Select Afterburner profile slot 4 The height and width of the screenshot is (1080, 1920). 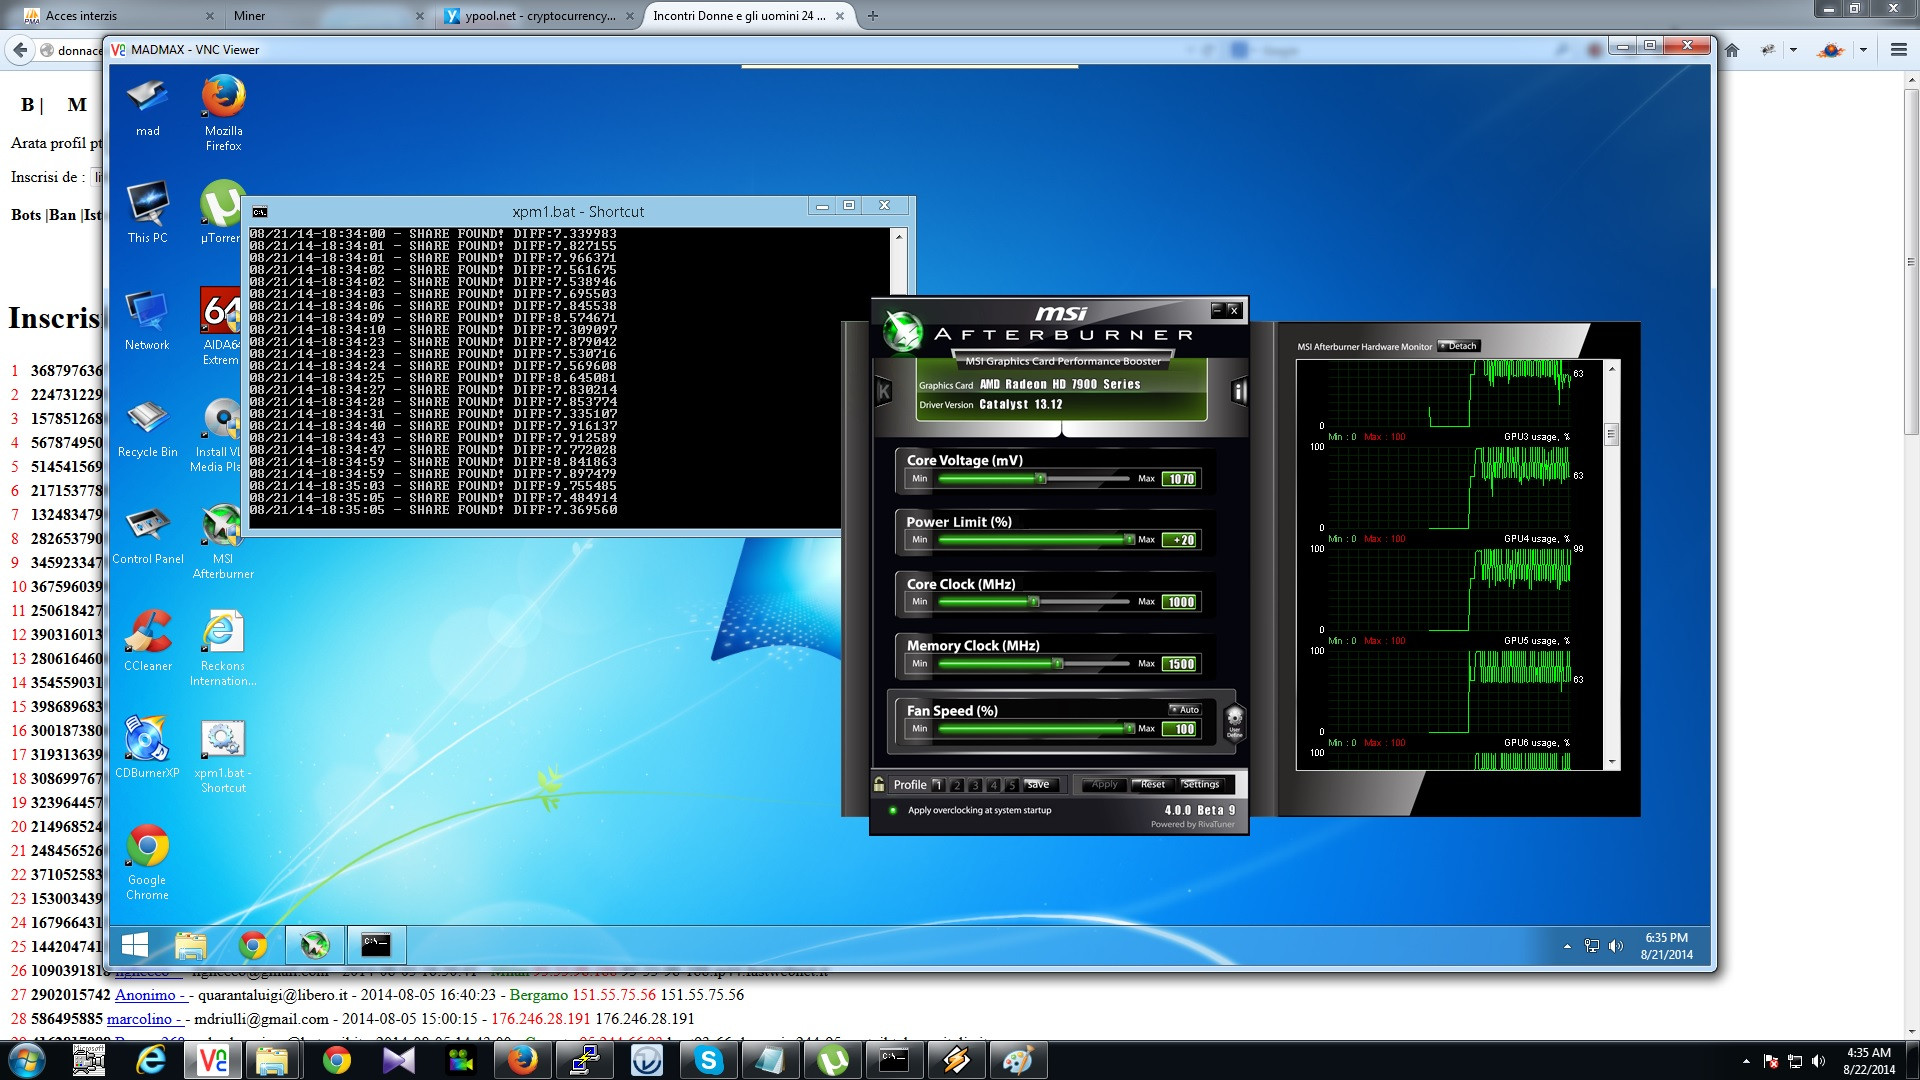994,785
